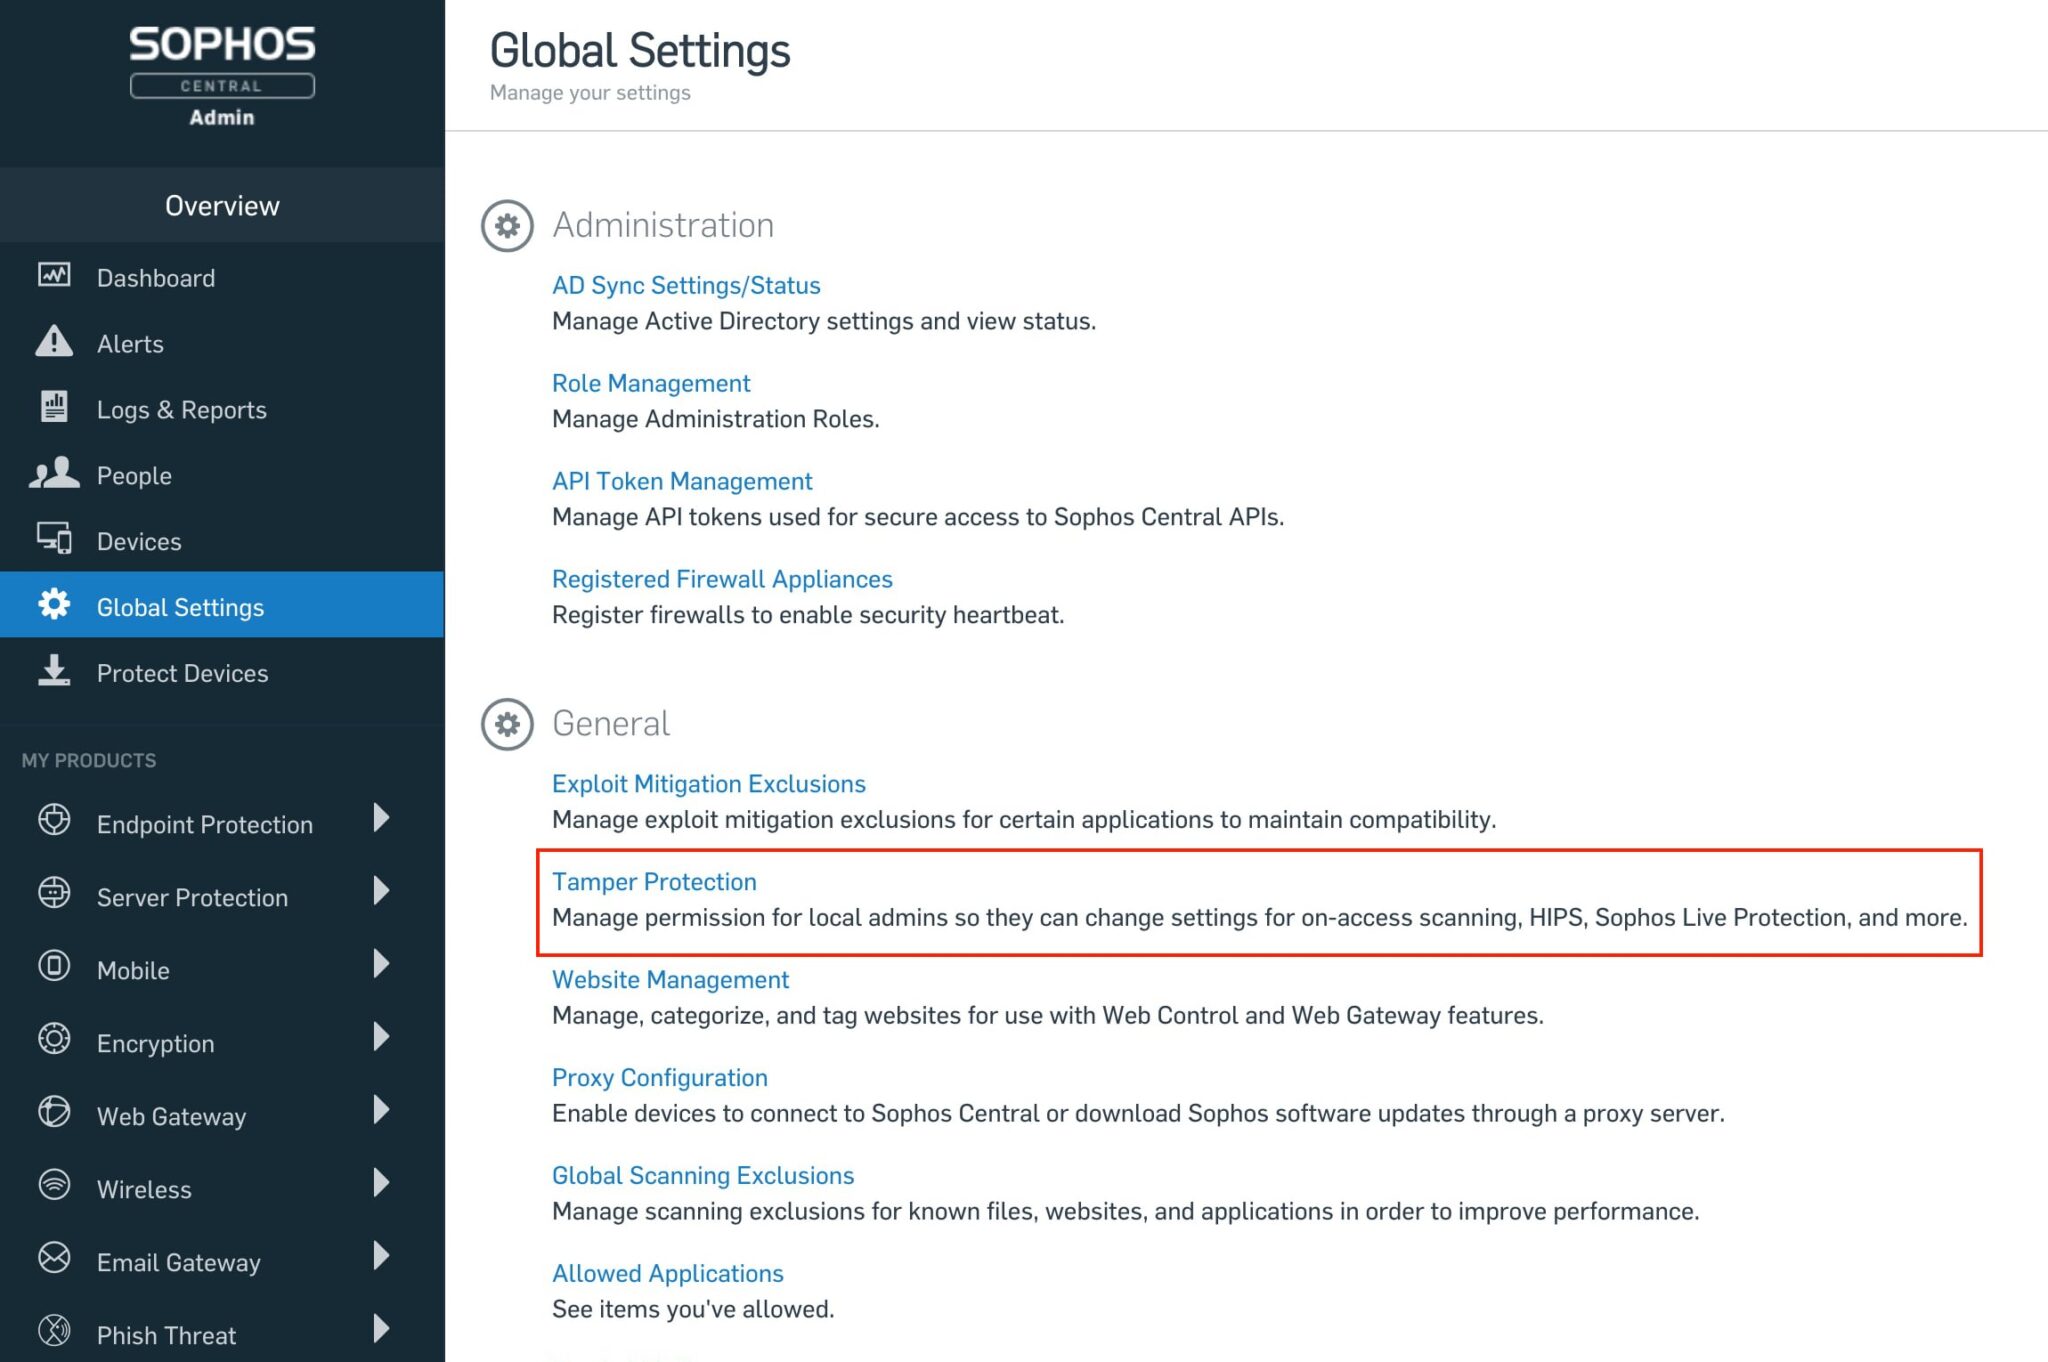Select the Global Settings gear icon
Viewport: 2048px width, 1362px height.
(x=54, y=606)
